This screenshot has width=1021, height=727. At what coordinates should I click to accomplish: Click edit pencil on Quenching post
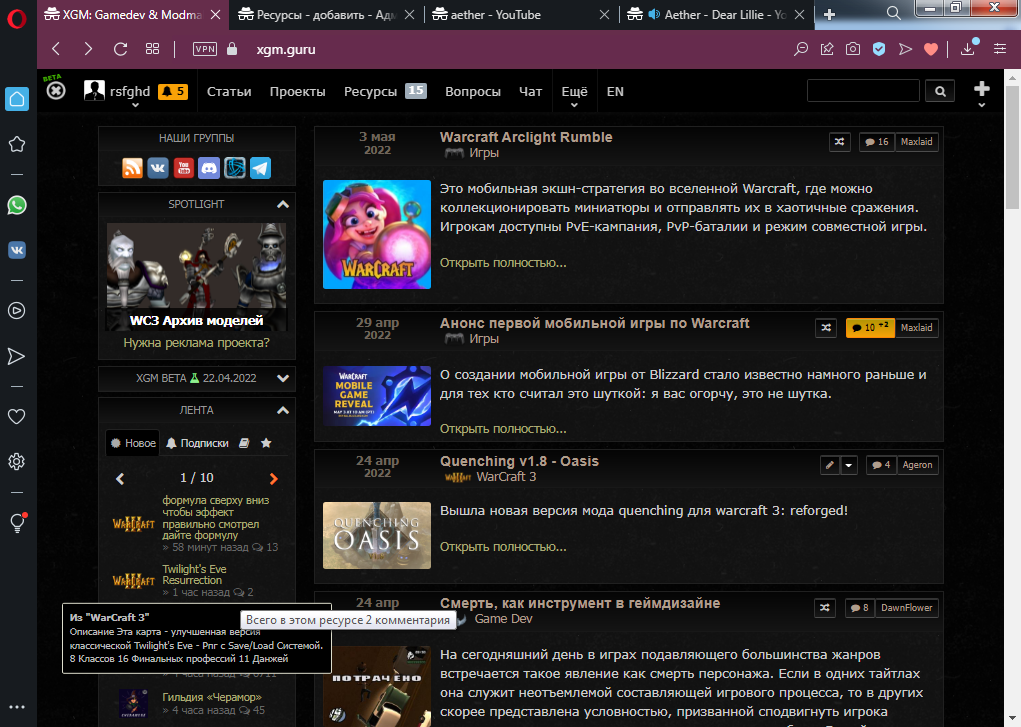(x=830, y=465)
